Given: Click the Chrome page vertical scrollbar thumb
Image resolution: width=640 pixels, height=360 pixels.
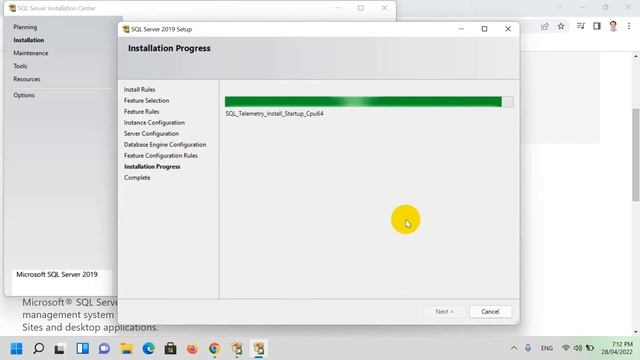Looking at the screenshot, I should click(636, 155).
